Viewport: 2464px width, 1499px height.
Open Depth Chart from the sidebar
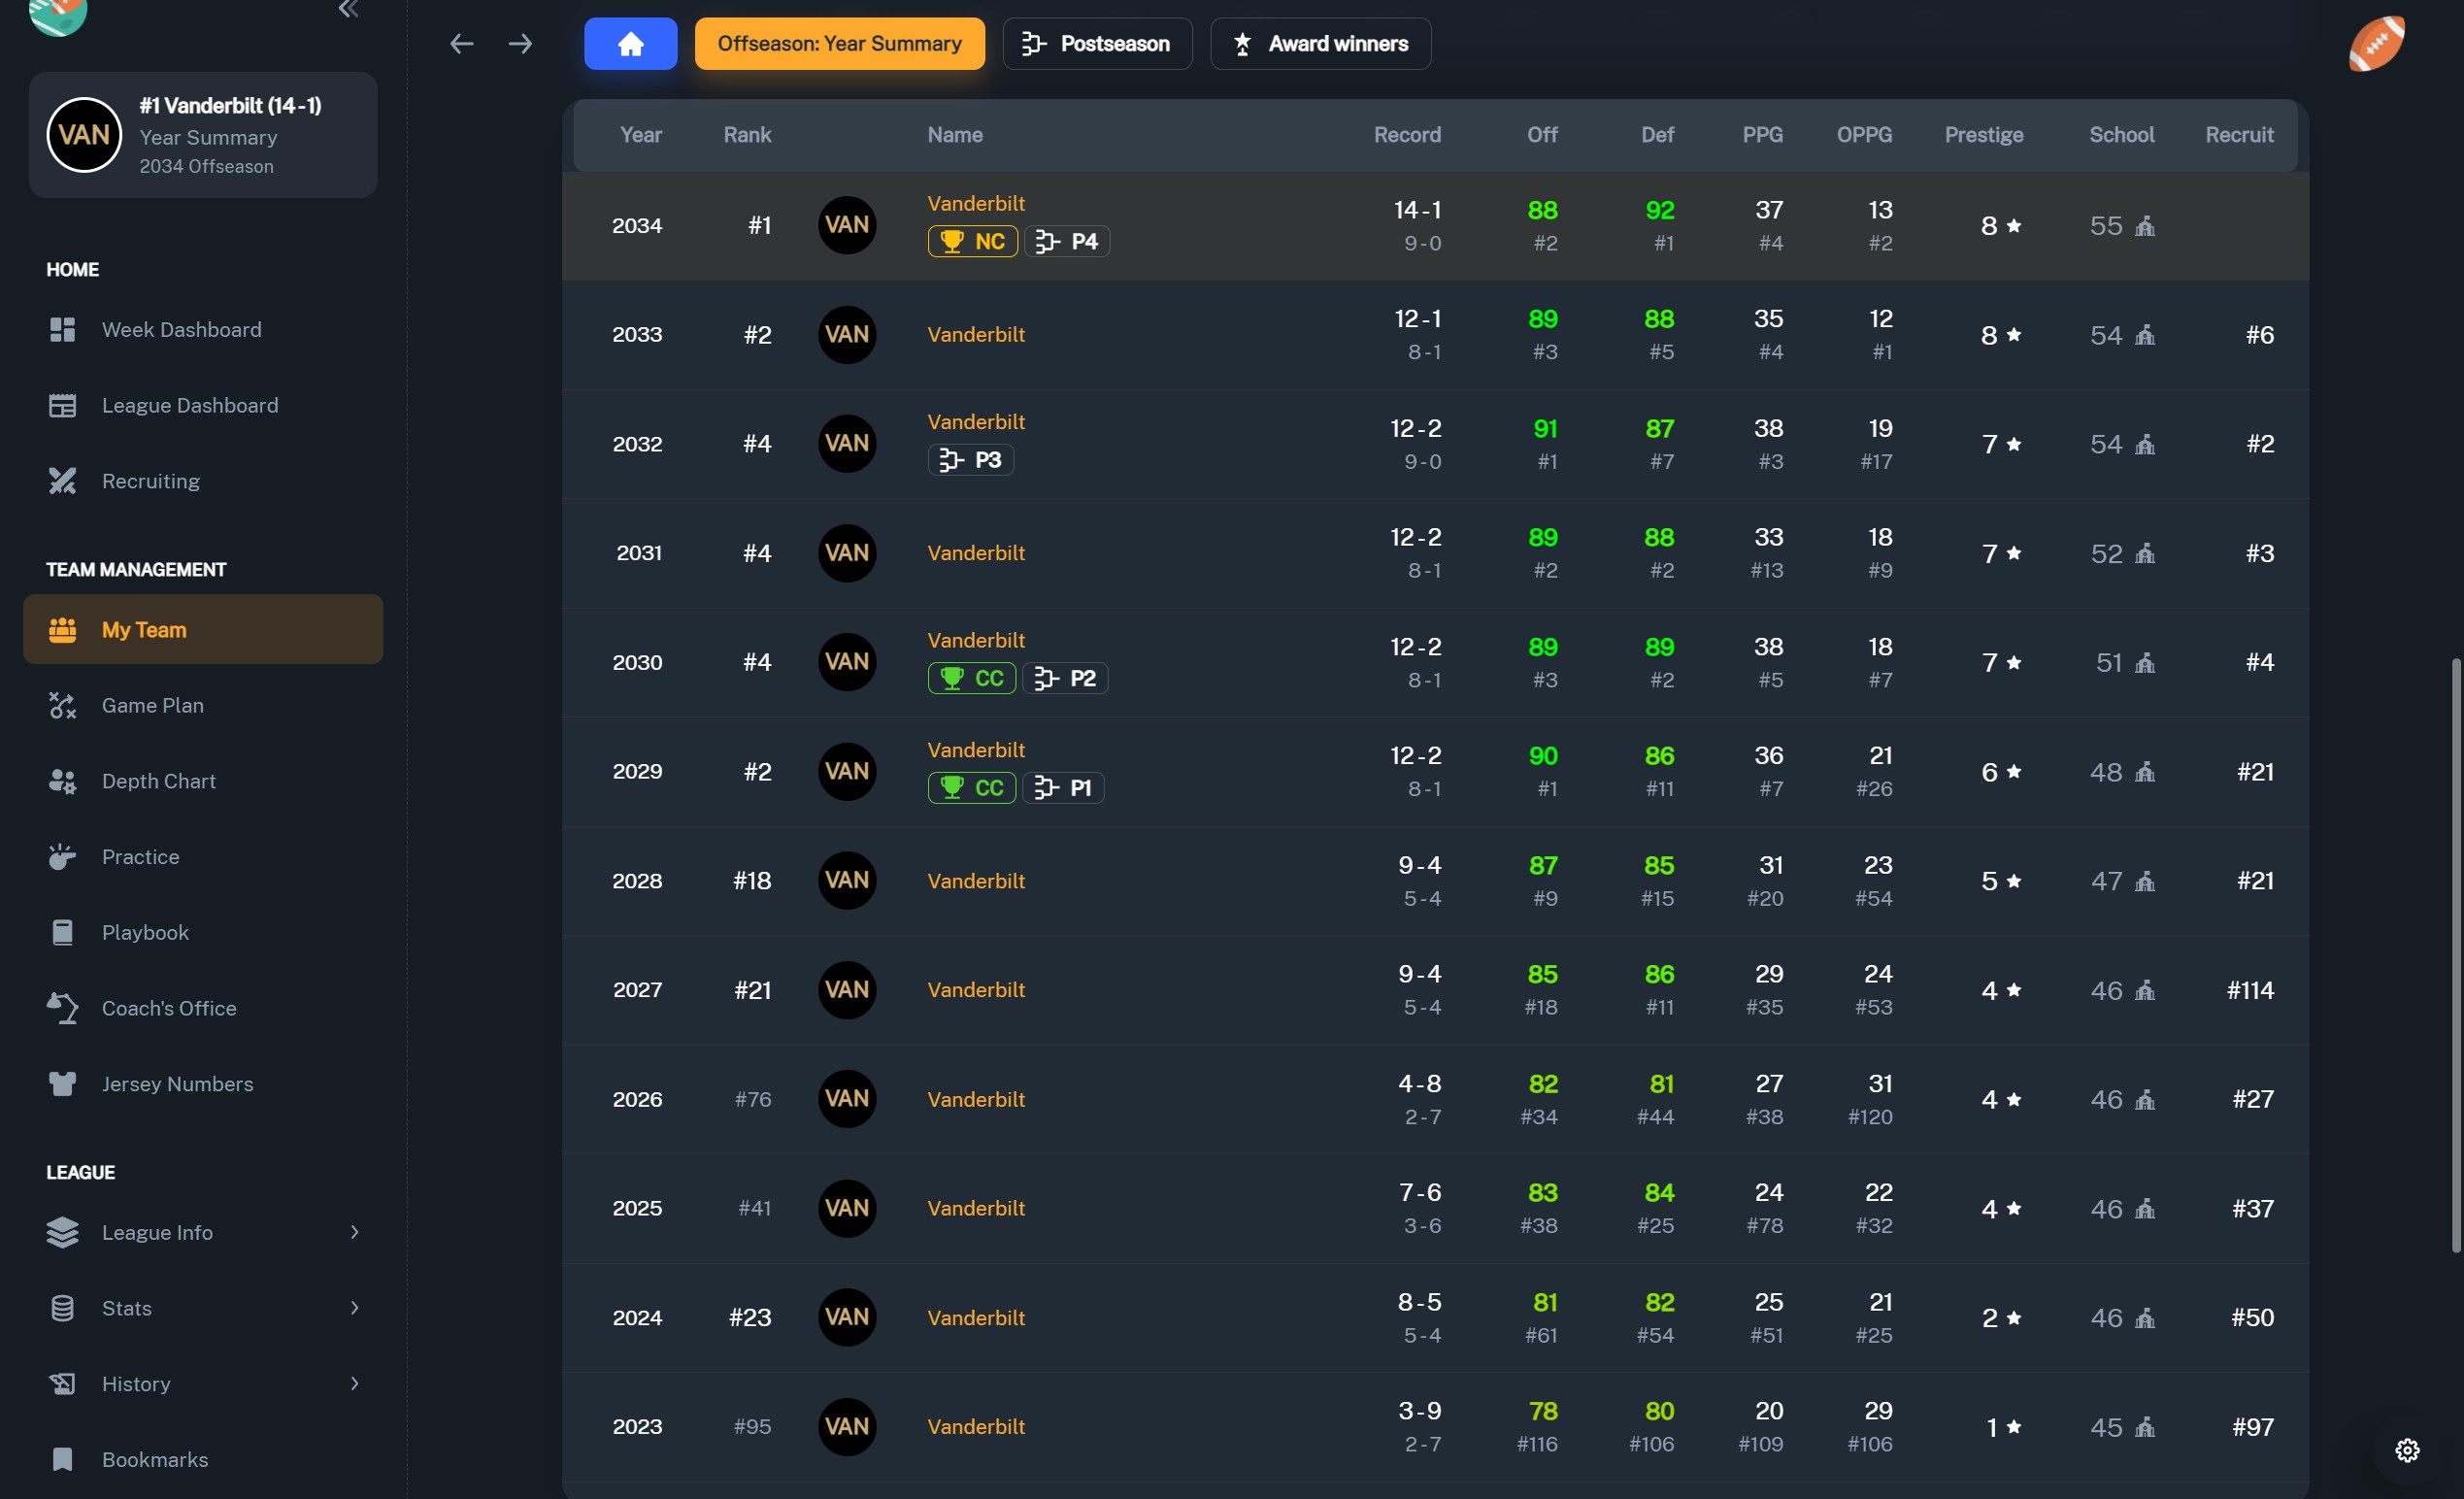tap(158, 781)
